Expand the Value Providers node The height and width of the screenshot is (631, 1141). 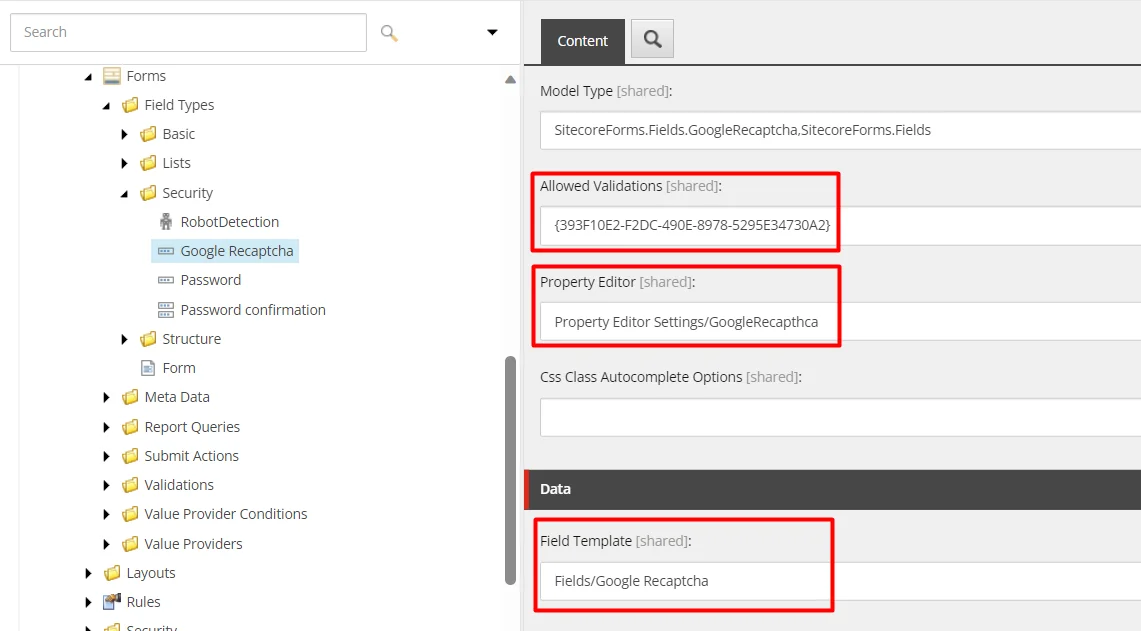coord(106,544)
